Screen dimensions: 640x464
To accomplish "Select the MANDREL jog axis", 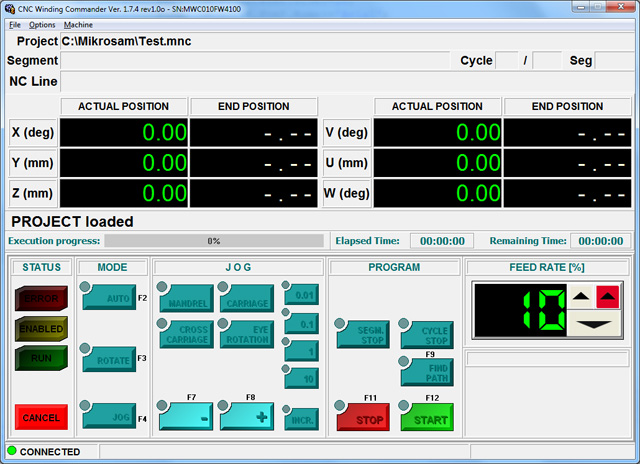I will coord(187,298).
